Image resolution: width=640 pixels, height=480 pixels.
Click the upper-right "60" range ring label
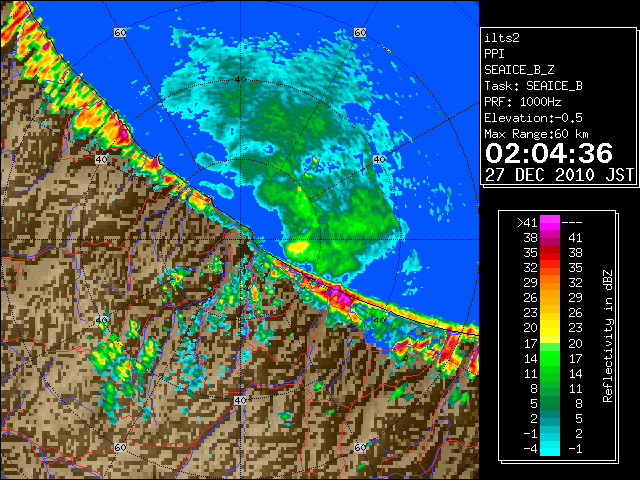(360, 32)
